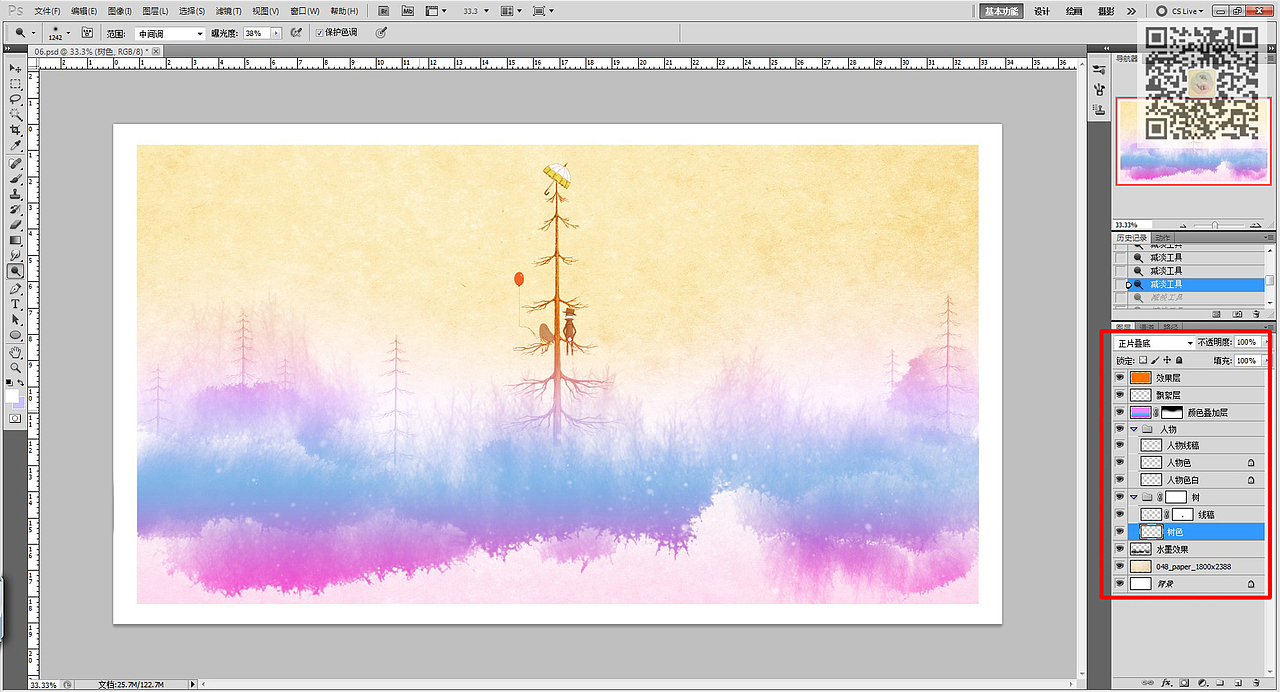Select the Rectangular Marquee tool
1280x692 pixels.
(15, 84)
